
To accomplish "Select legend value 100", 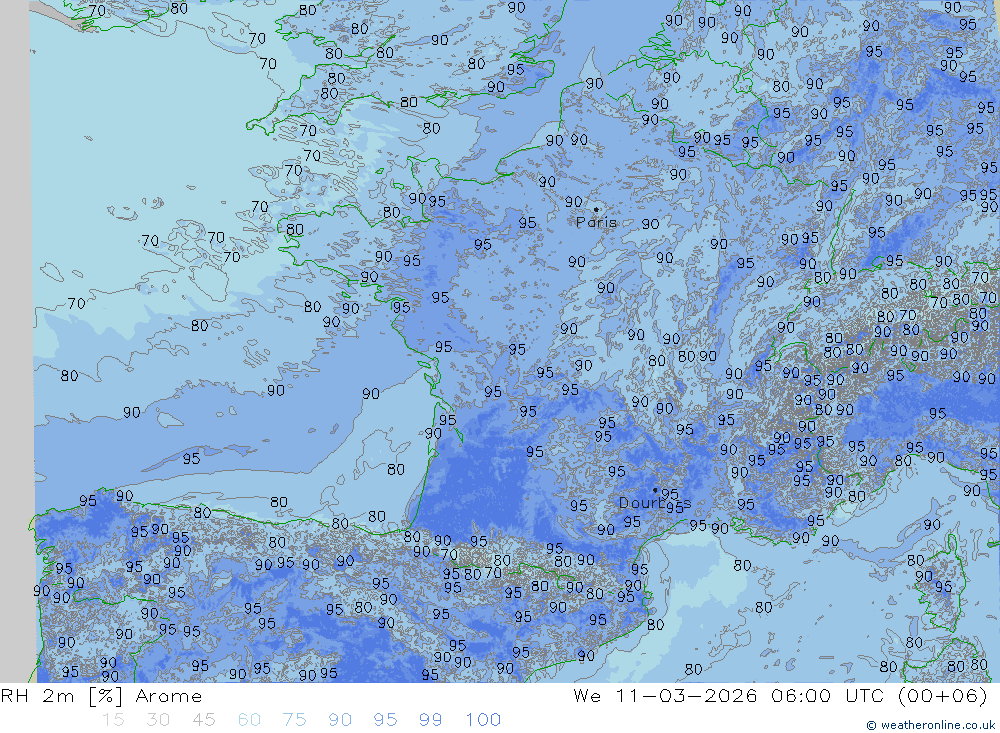I will coord(483,720).
